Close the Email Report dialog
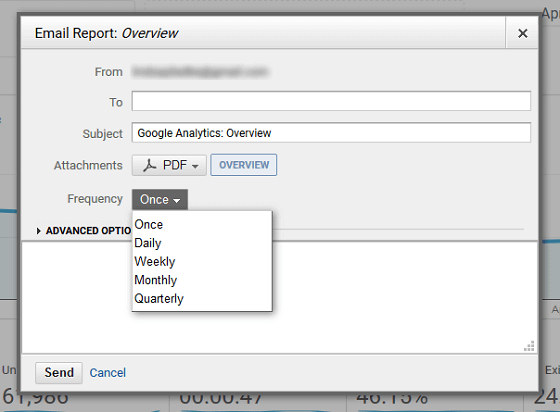Viewport: 560px width, 412px height. tap(522, 33)
